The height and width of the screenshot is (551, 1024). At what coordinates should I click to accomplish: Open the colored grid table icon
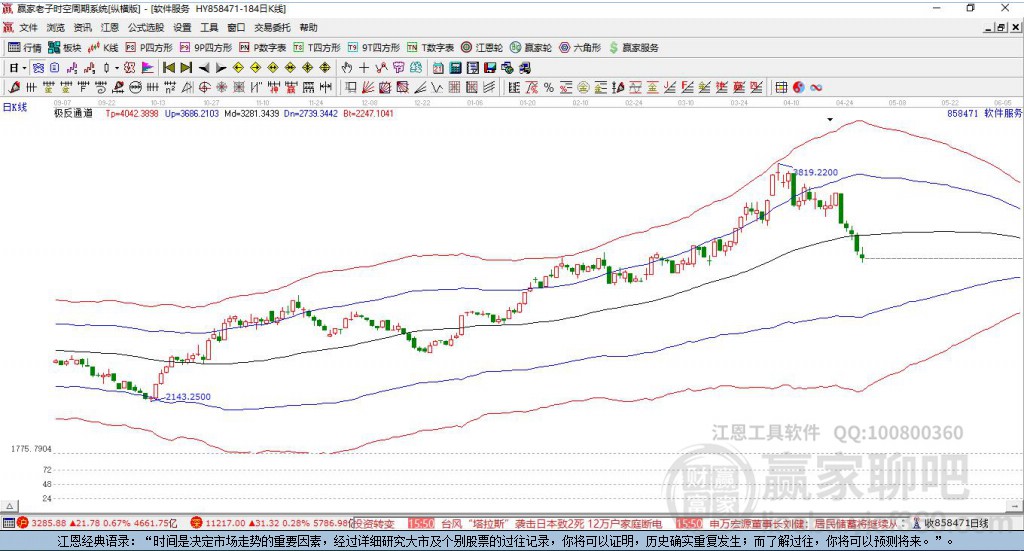pyautogui.click(x=781, y=87)
